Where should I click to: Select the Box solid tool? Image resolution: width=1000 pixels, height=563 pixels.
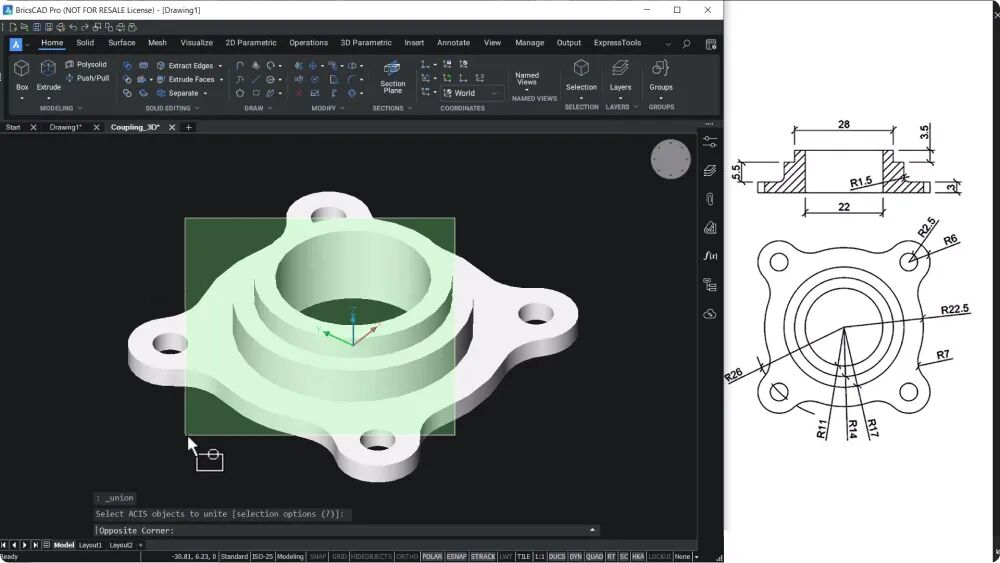coord(22,75)
